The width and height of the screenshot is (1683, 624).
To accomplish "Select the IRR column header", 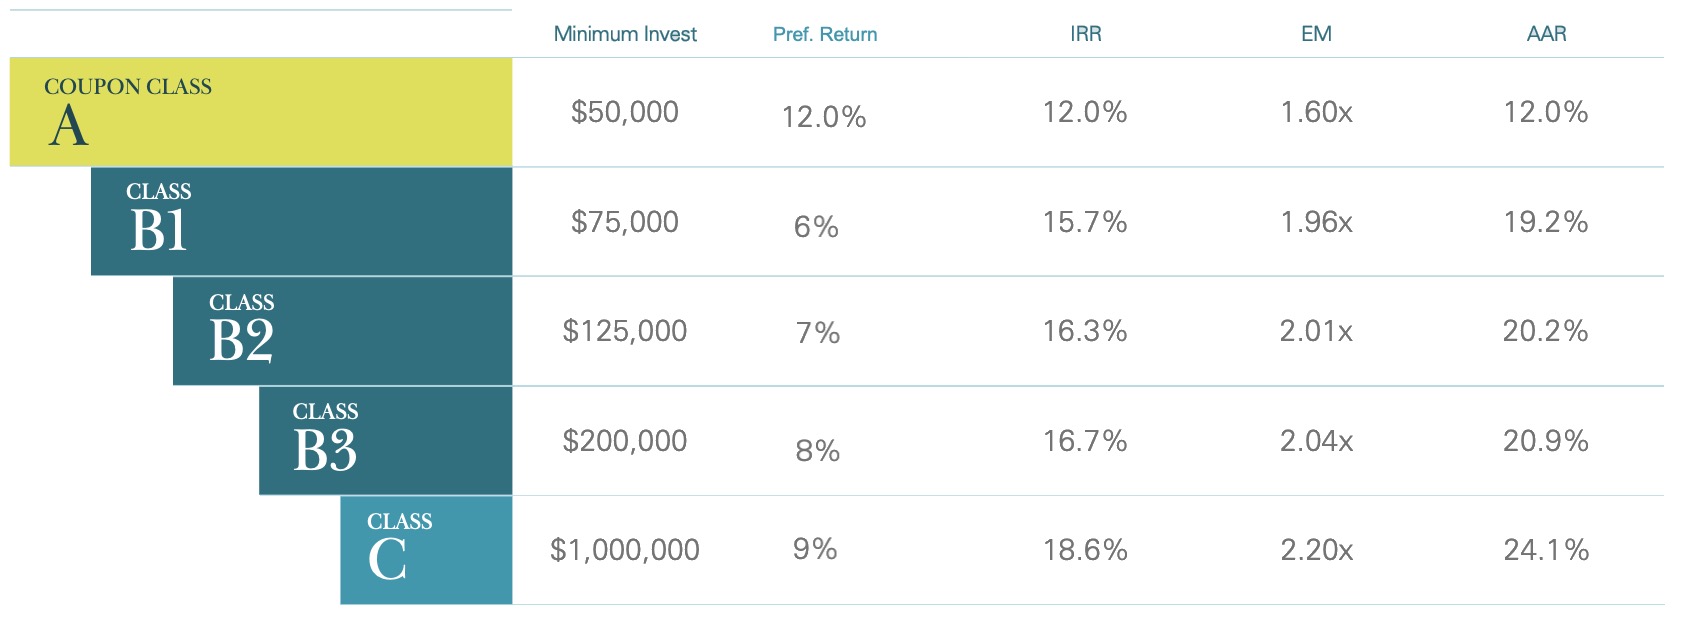I will point(1085,34).
